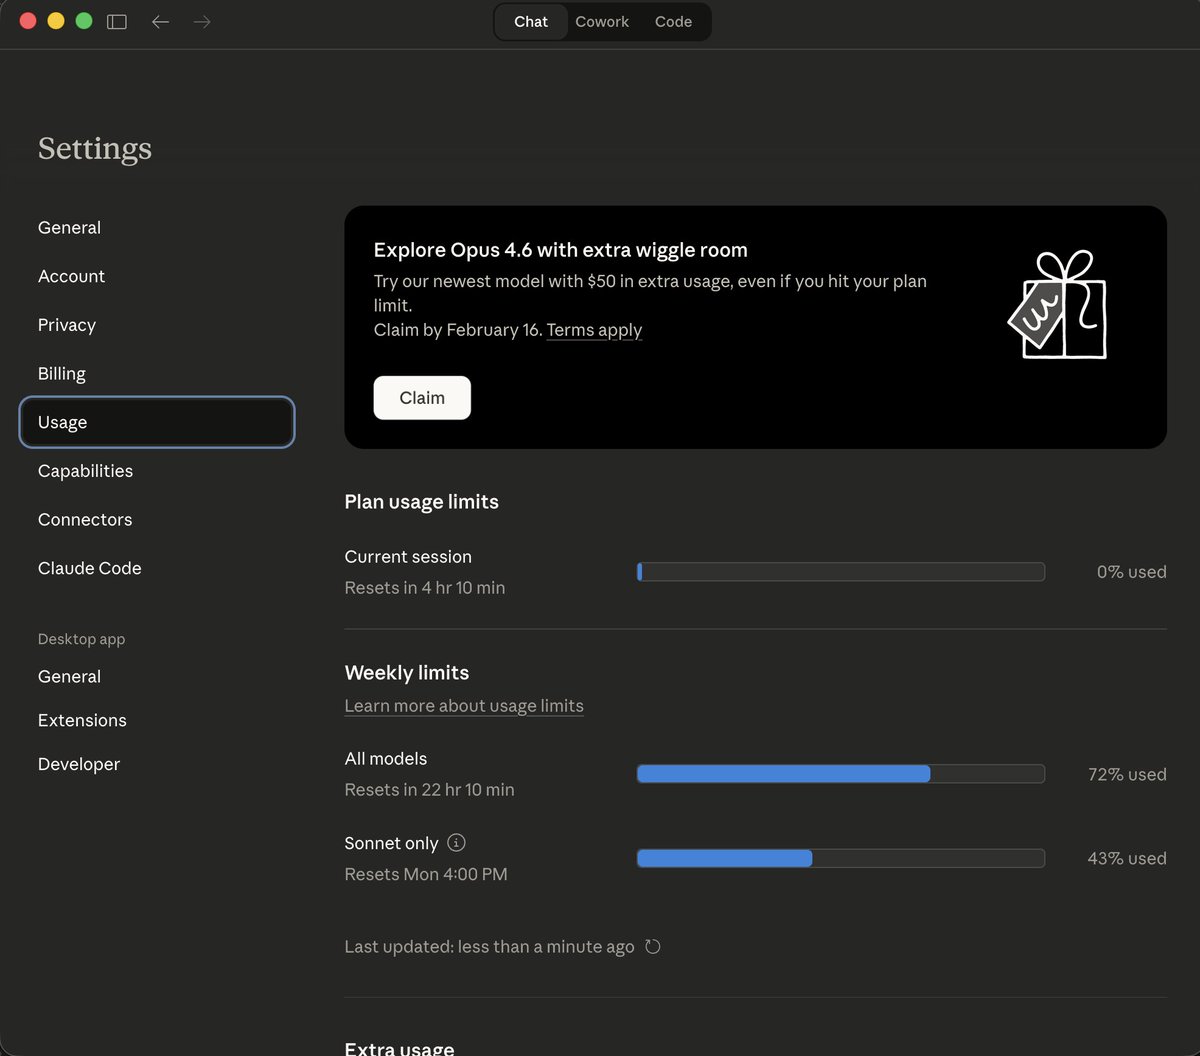Go back with the left arrow
Screen dimensions: 1200x1056
click(160, 21)
